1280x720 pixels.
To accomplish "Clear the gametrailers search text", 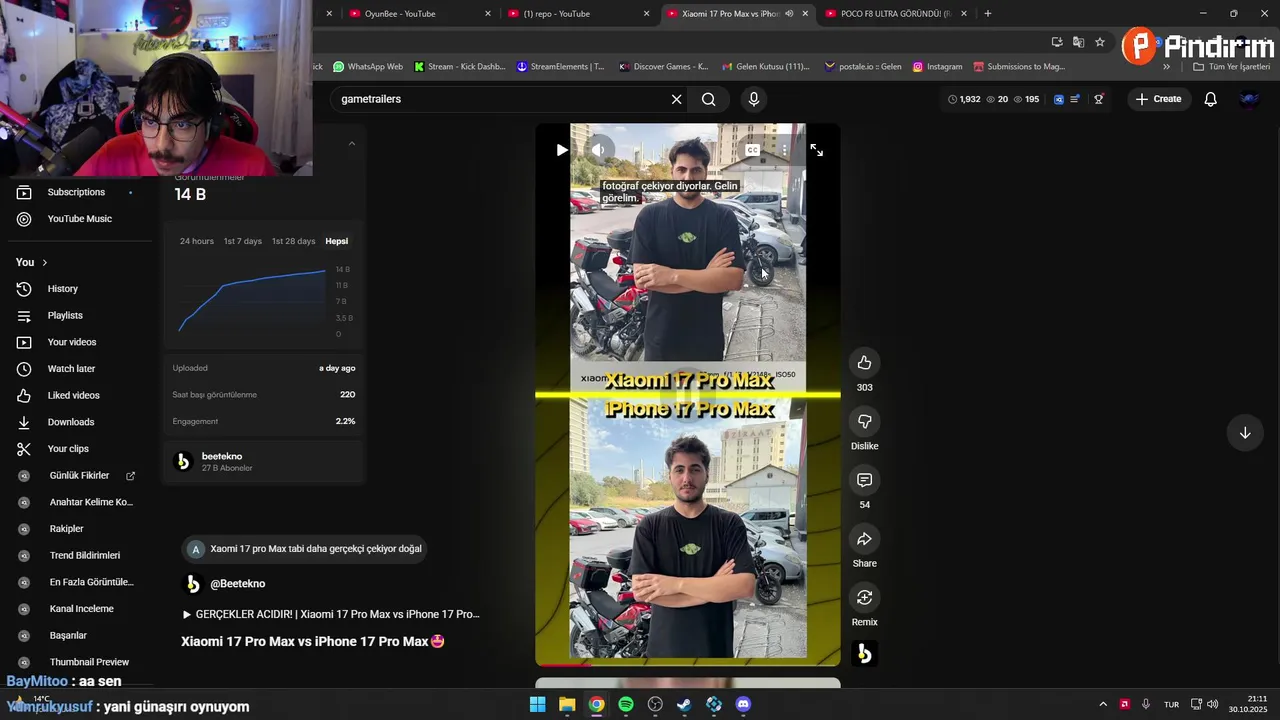I will (676, 99).
